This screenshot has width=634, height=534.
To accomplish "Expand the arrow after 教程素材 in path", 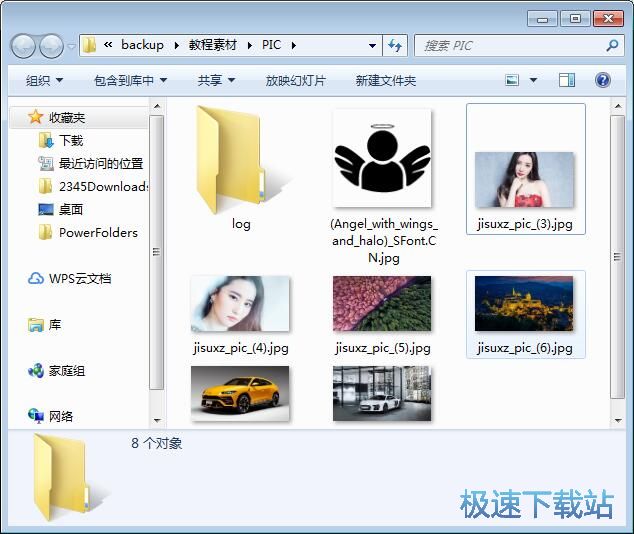I will click(250, 45).
